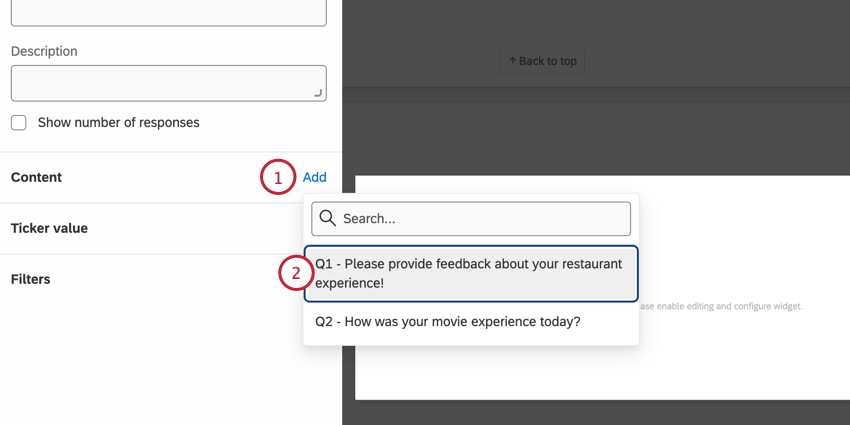Click the enable editing and configure widget text
The image size is (850, 425).
pos(720,306)
